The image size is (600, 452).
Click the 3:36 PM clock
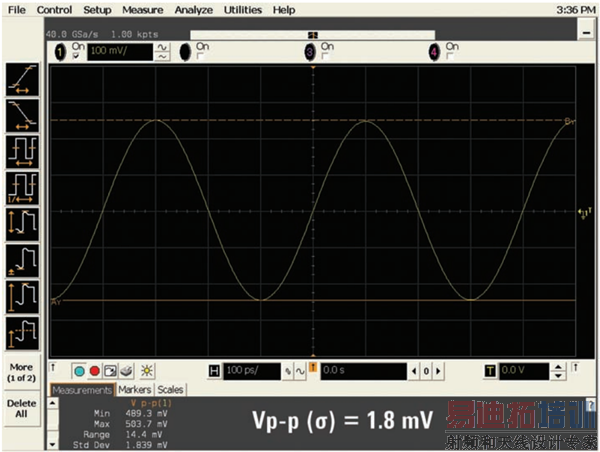[x=575, y=10]
